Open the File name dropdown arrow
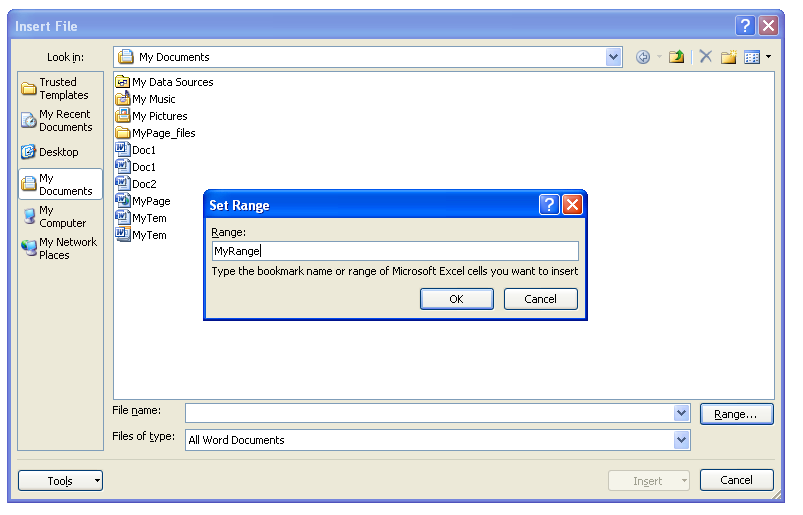Screen dimensions: 803x515 click(681, 413)
